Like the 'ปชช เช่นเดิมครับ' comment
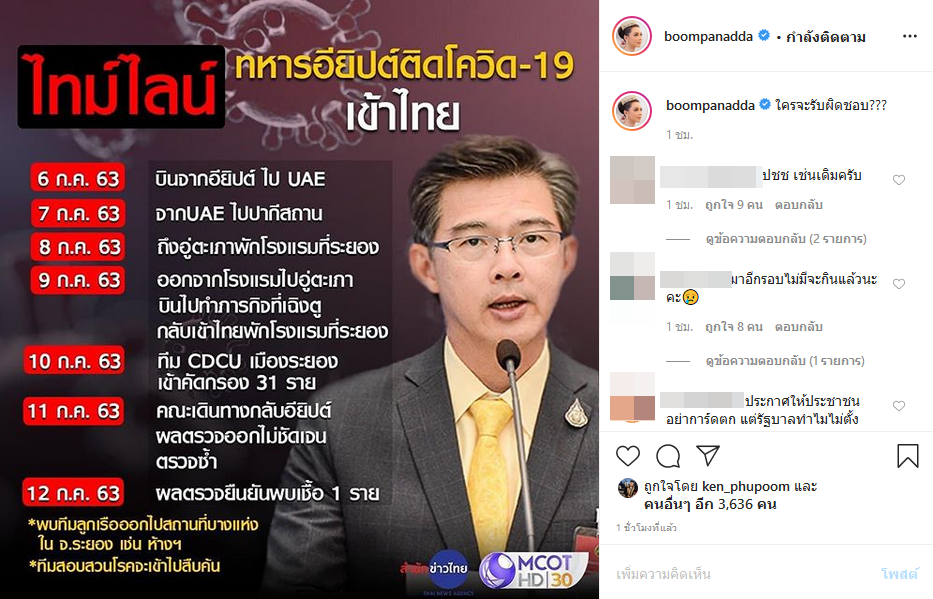The width and height of the screenshot is (933, 599). (899, 180)
